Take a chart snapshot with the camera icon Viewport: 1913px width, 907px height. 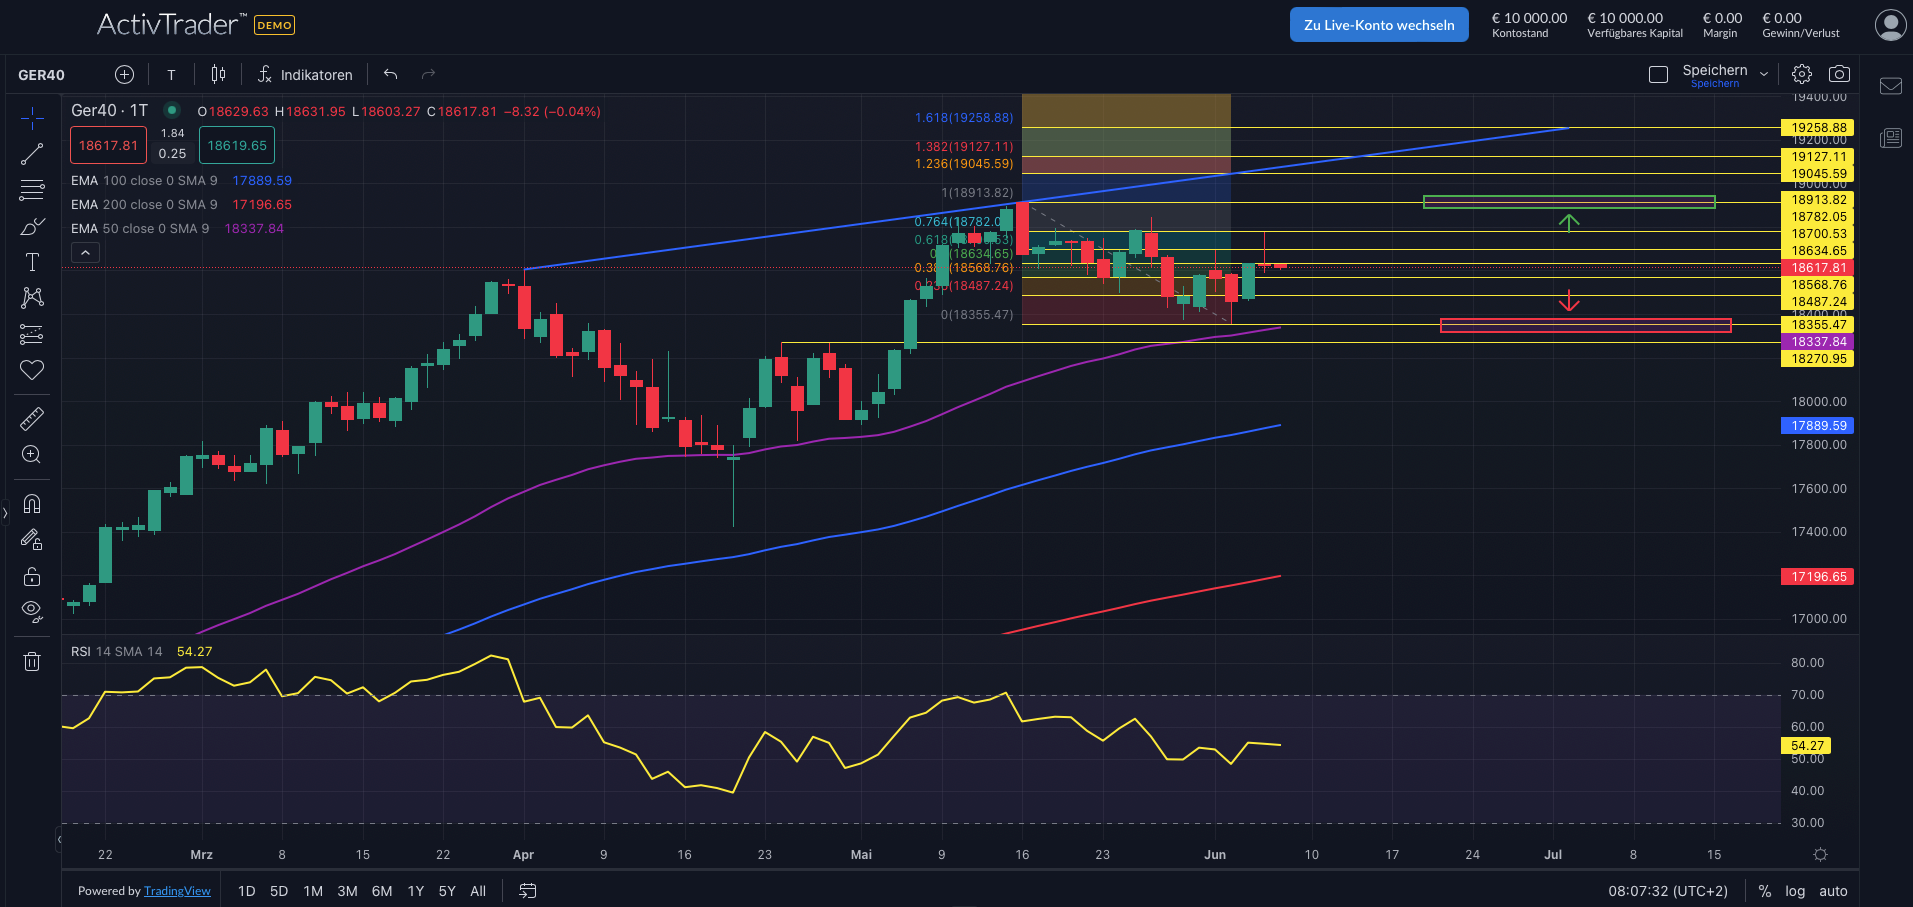coord(1840,73)
